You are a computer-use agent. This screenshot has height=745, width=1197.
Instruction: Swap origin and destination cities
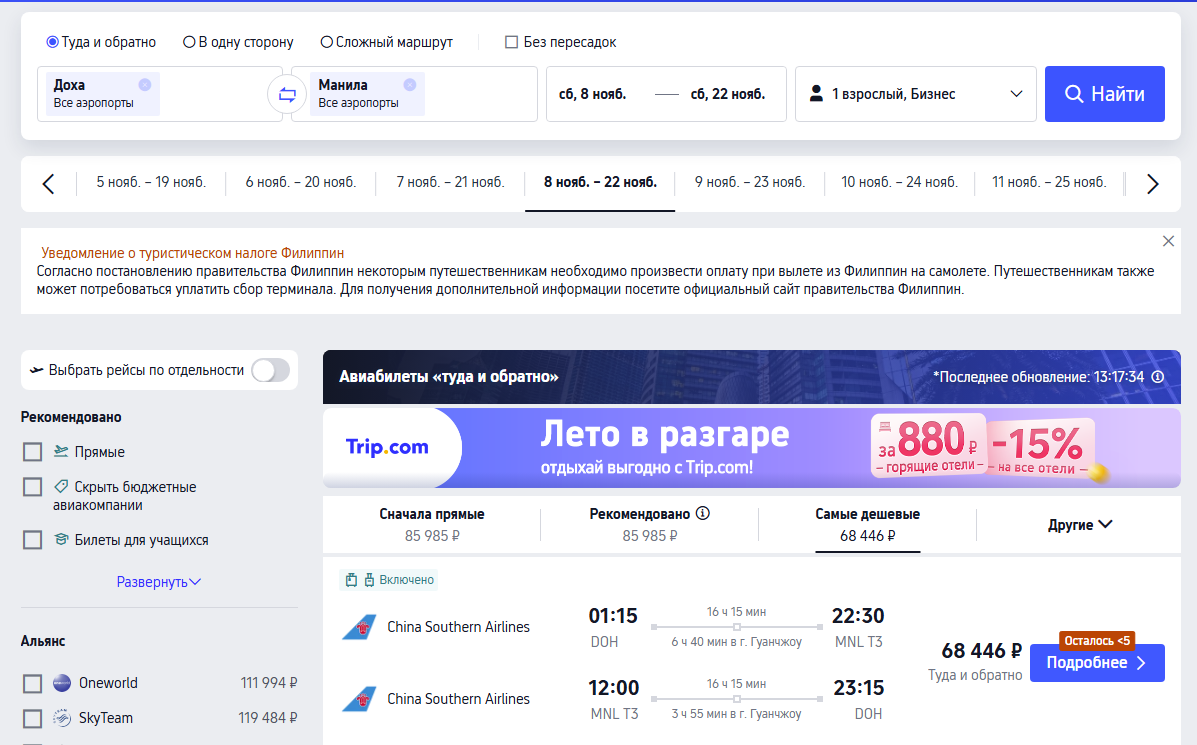(287, 95)
